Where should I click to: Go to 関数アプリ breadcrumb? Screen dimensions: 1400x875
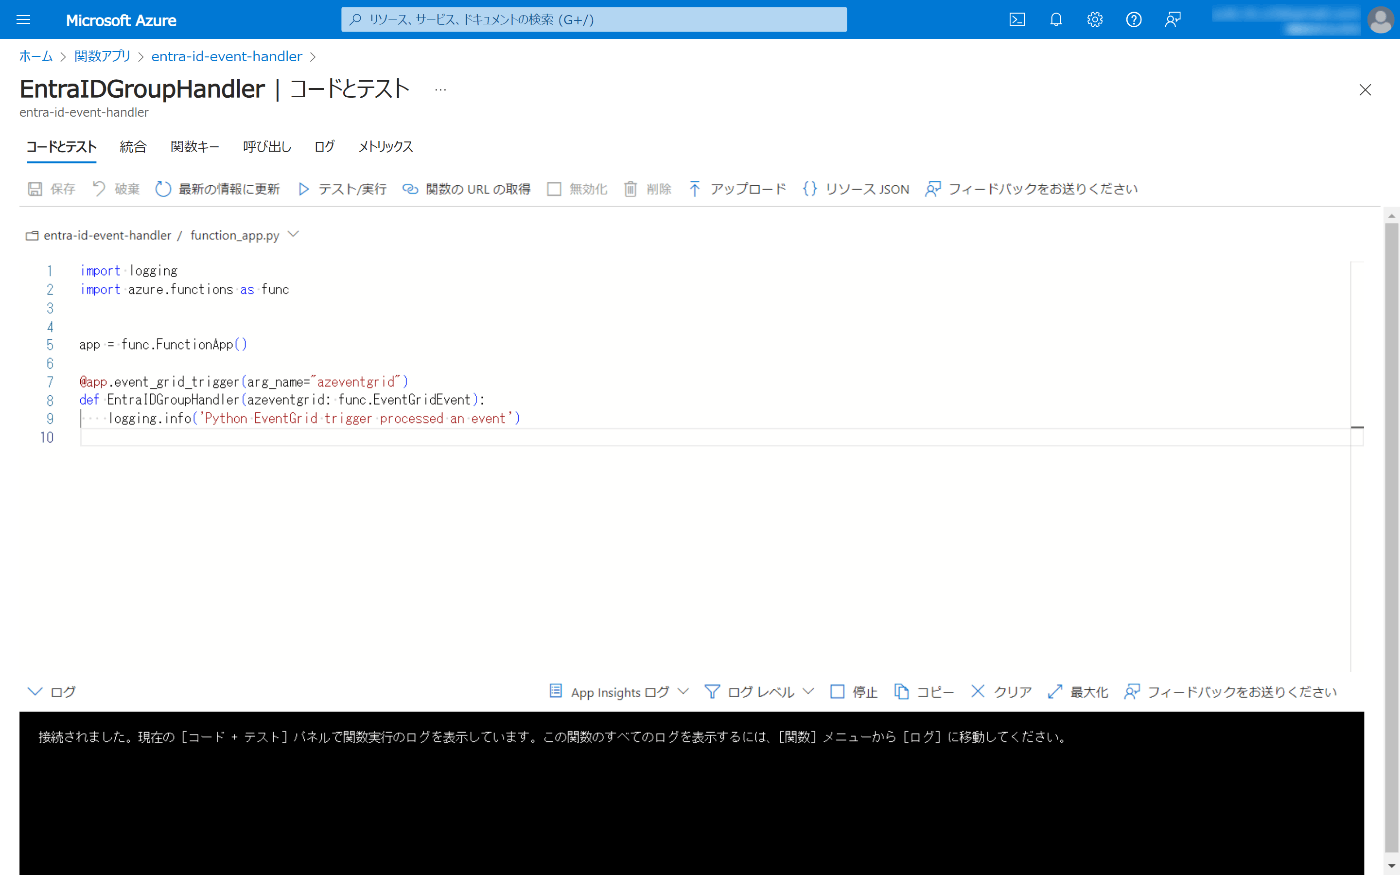pos(102,57)
